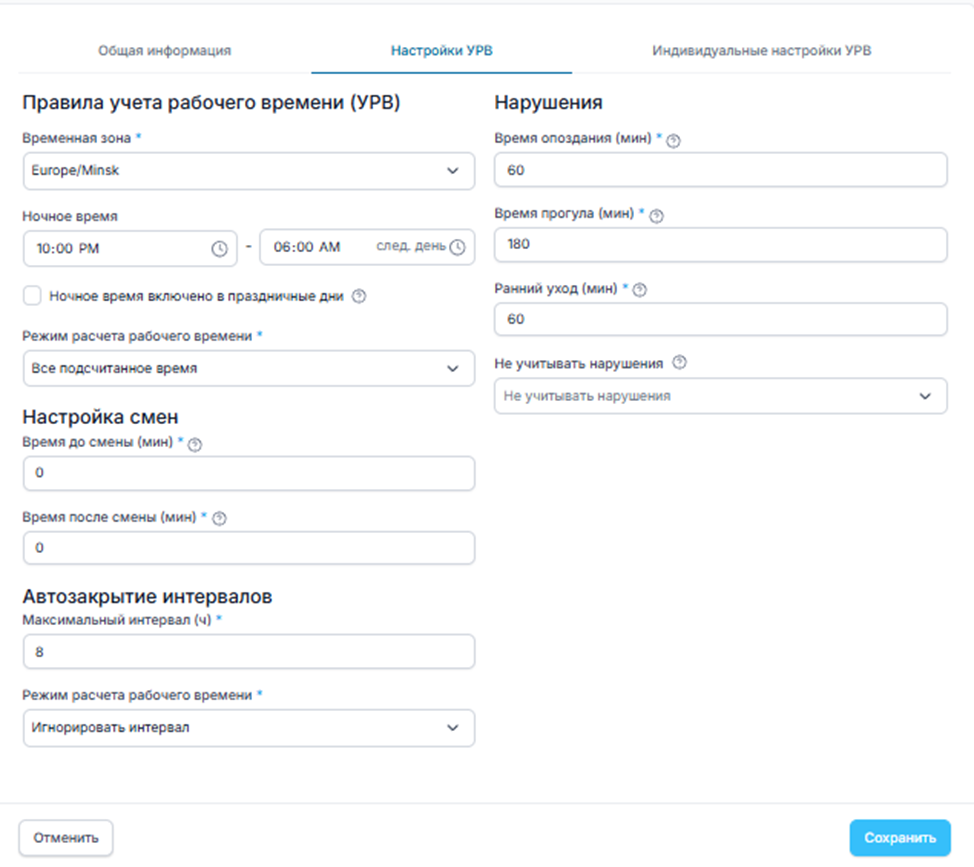Show help for Время после смены
The image size is (974, 867).
coord(220,518)
